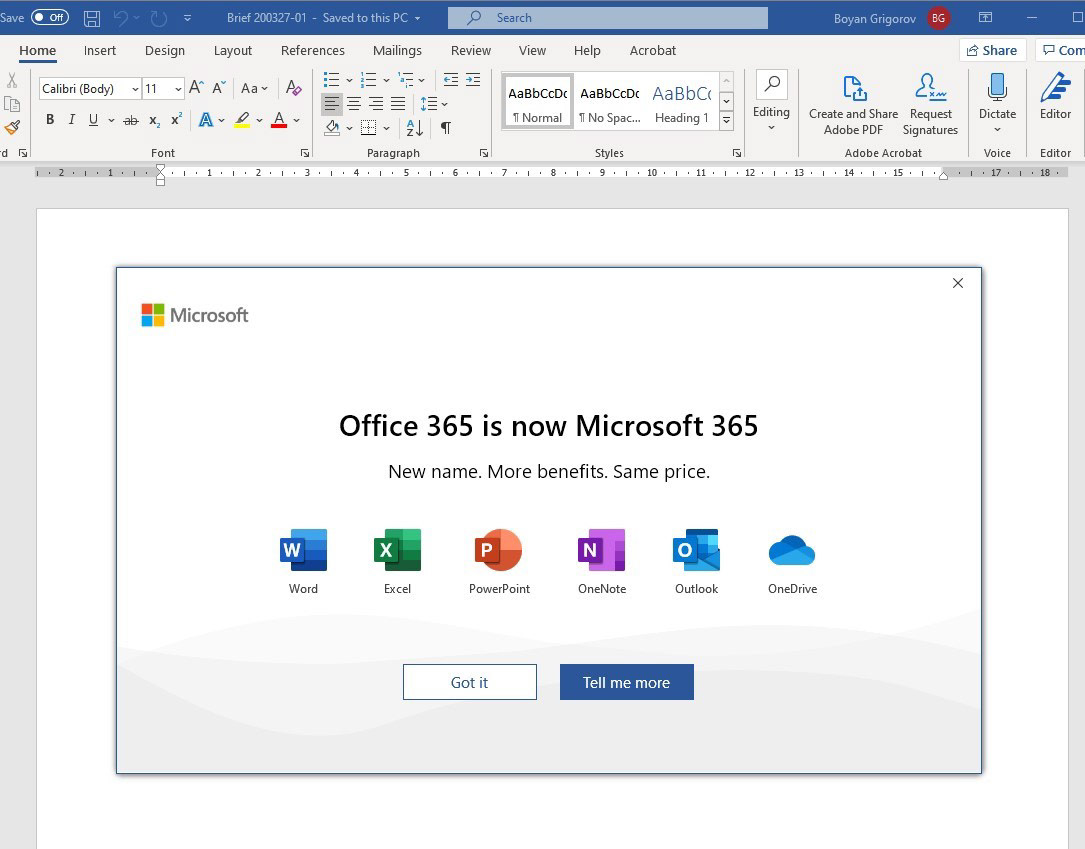Undo the last action
The height and width of the screenshot is (849, 1085).
coord(121,19)
